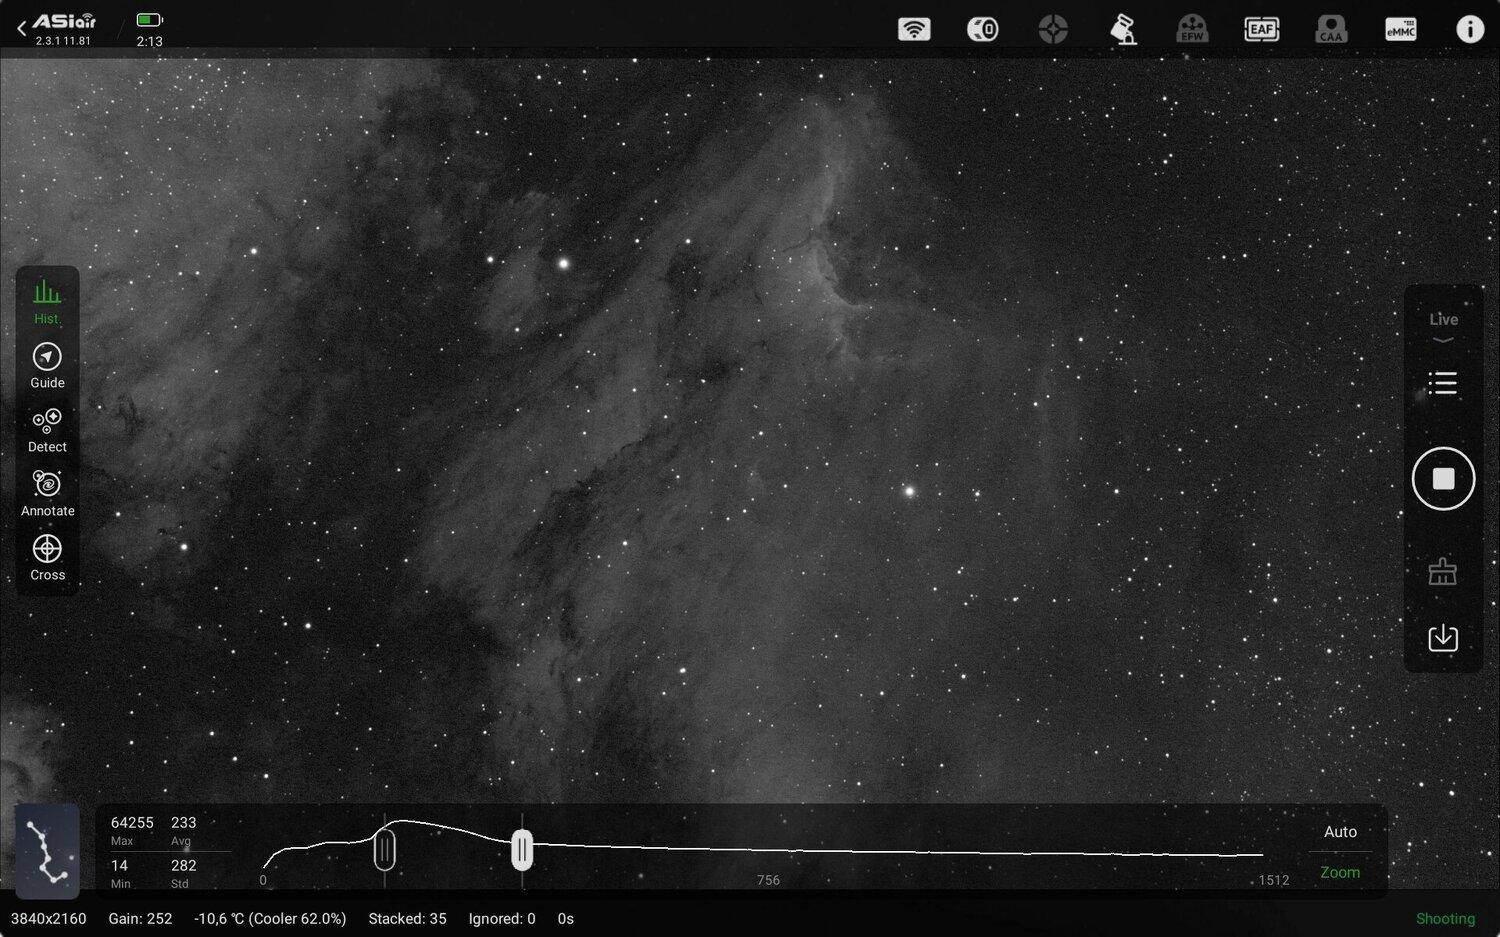The width and height of the screenshot is (1500, 937).
Task: Save the stacked image via download icon
Action: tap(1443, 637)
